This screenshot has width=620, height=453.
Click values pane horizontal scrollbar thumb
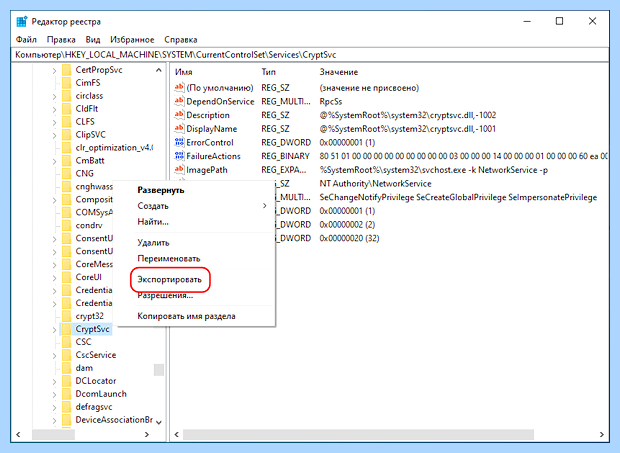(358, 434)
